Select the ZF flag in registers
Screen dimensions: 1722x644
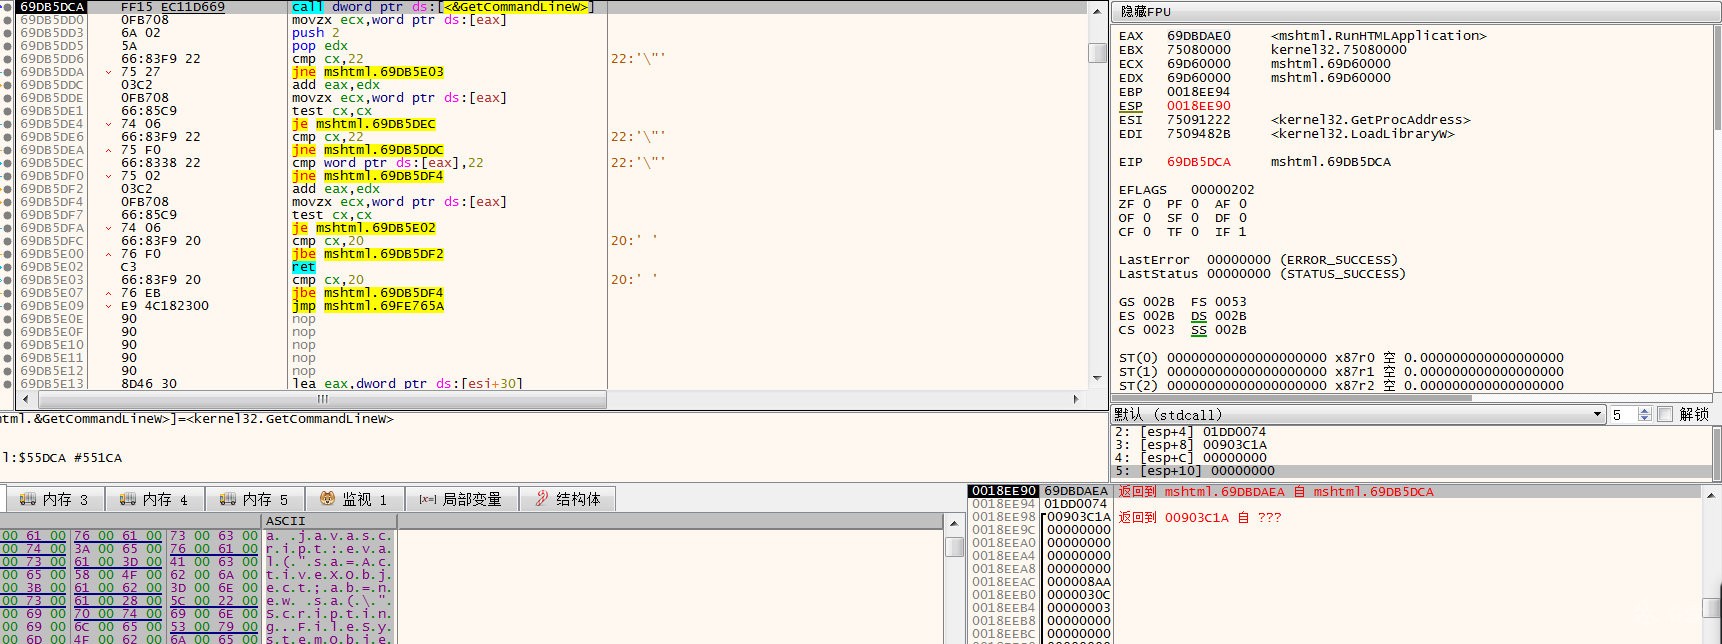(1135, 204)
